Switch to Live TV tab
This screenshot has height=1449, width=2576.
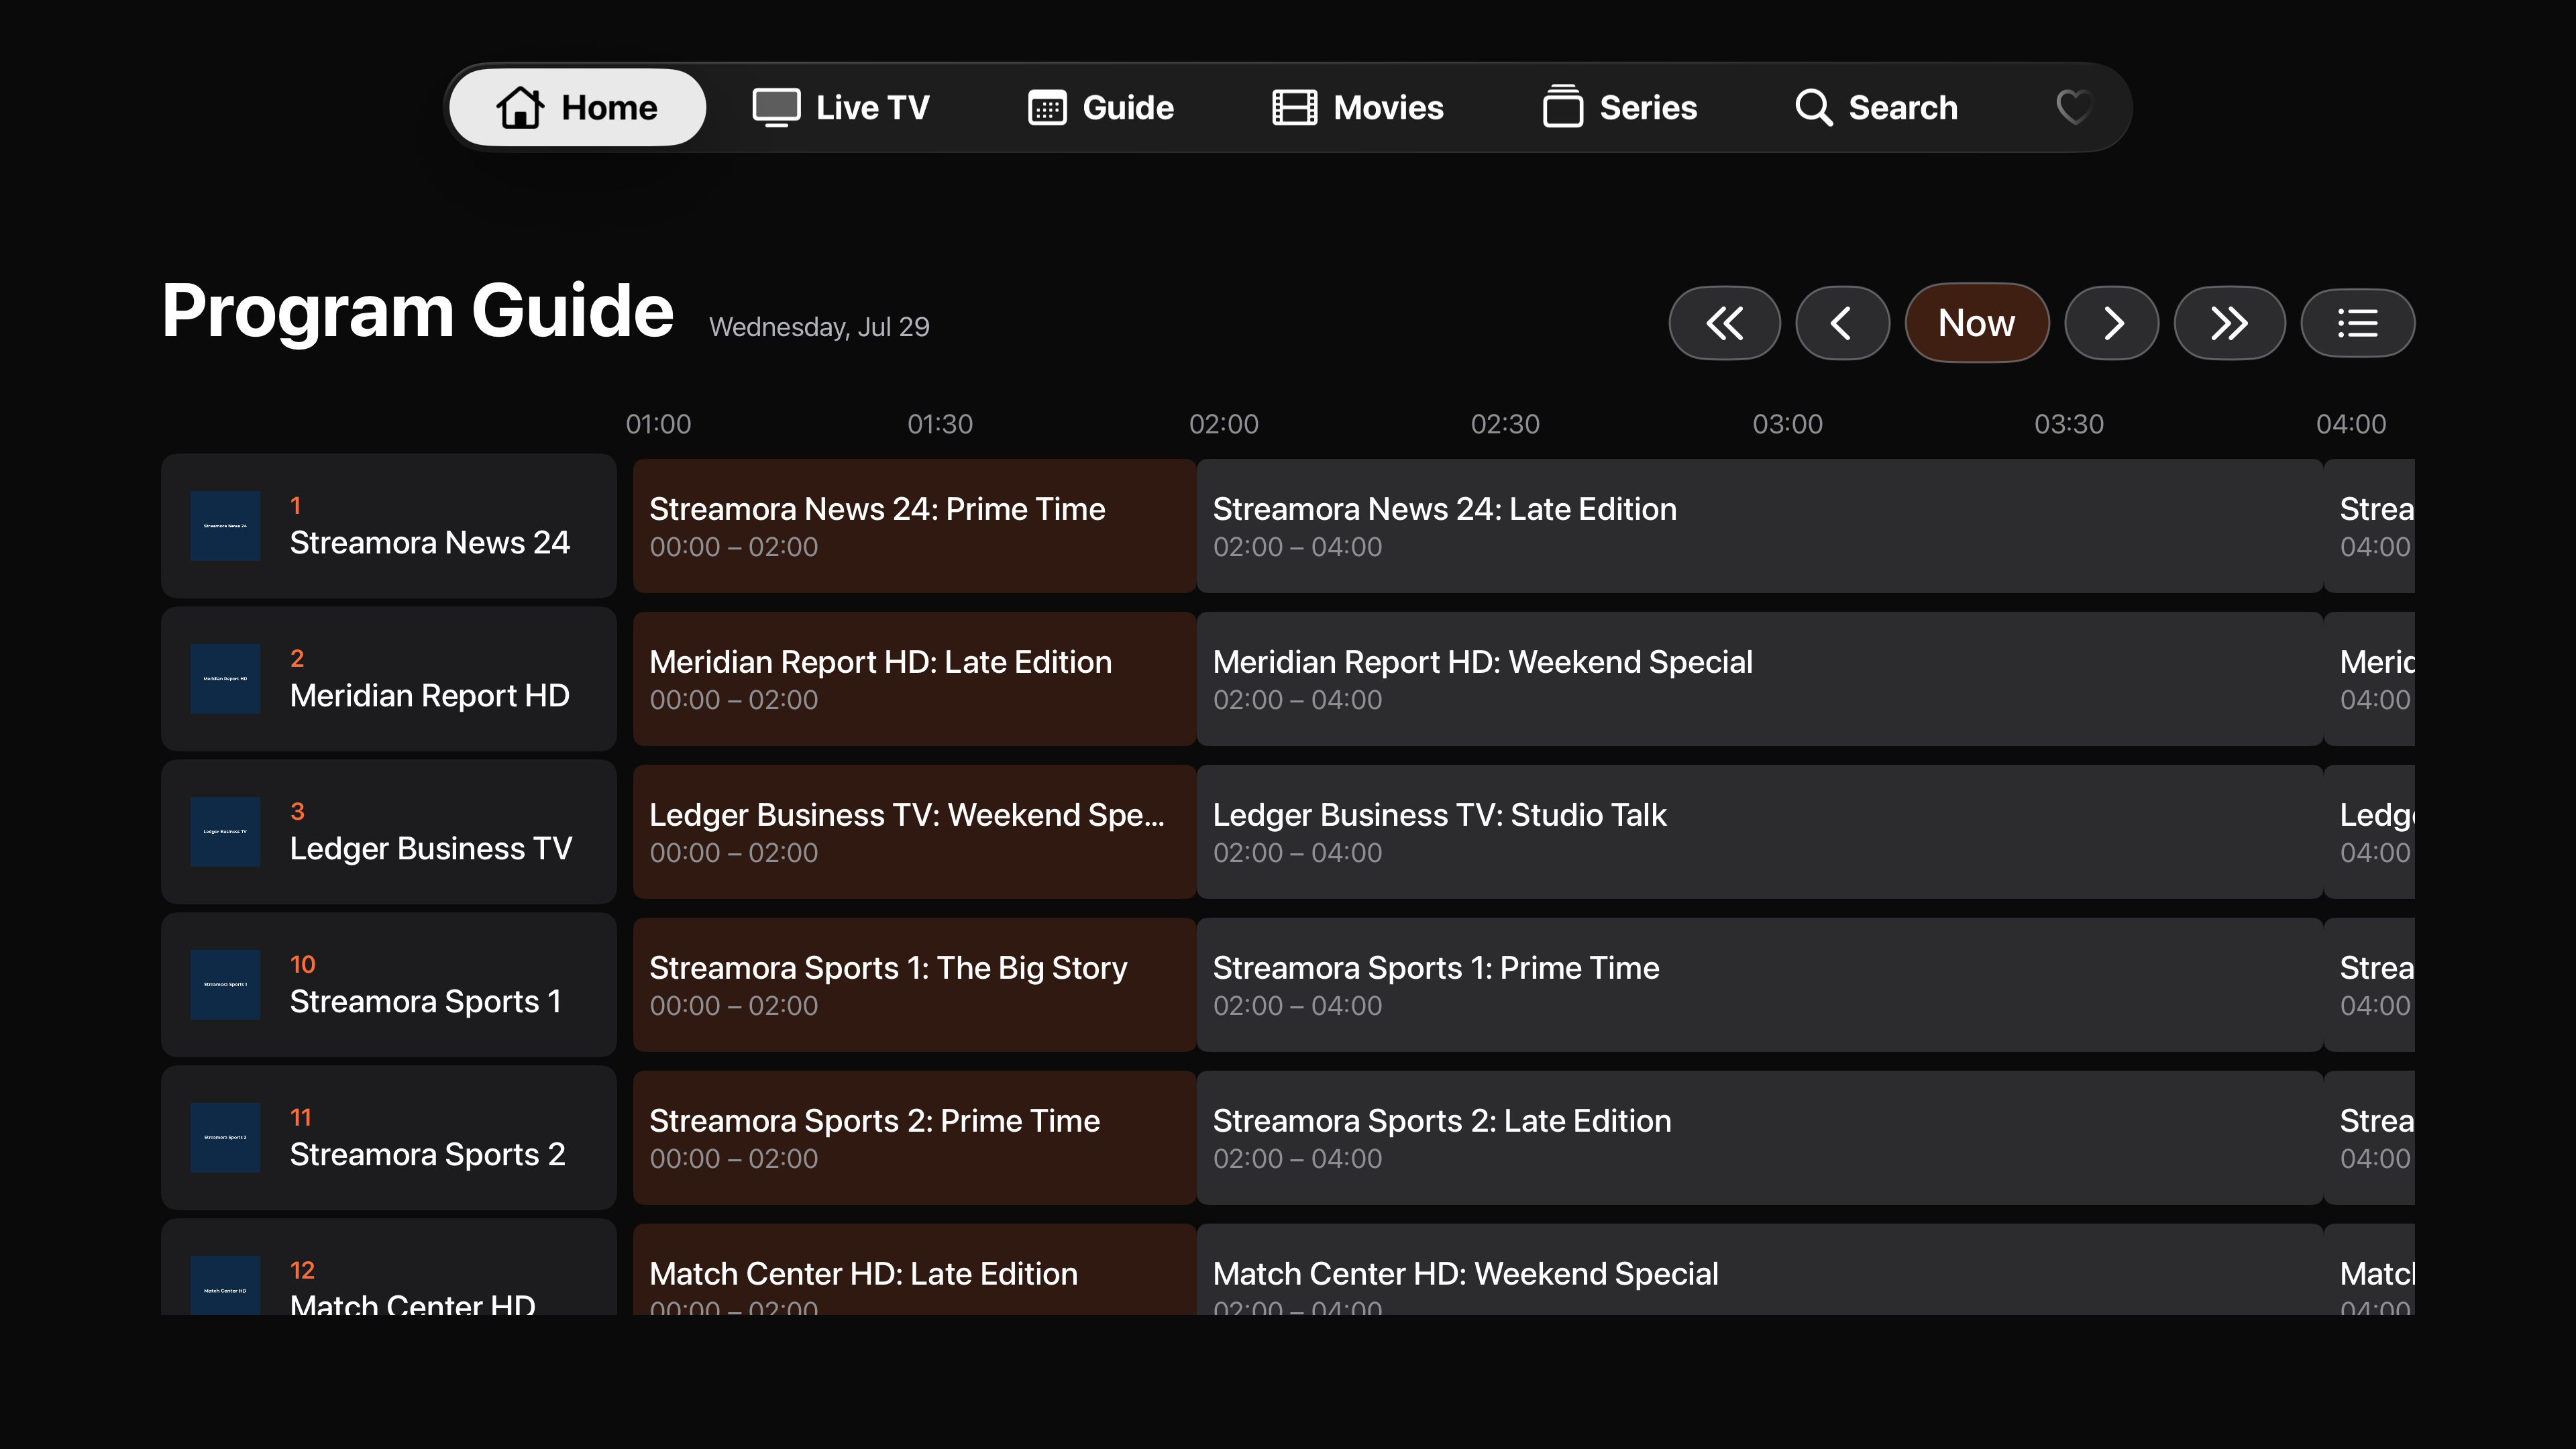(x=840, y=107)
